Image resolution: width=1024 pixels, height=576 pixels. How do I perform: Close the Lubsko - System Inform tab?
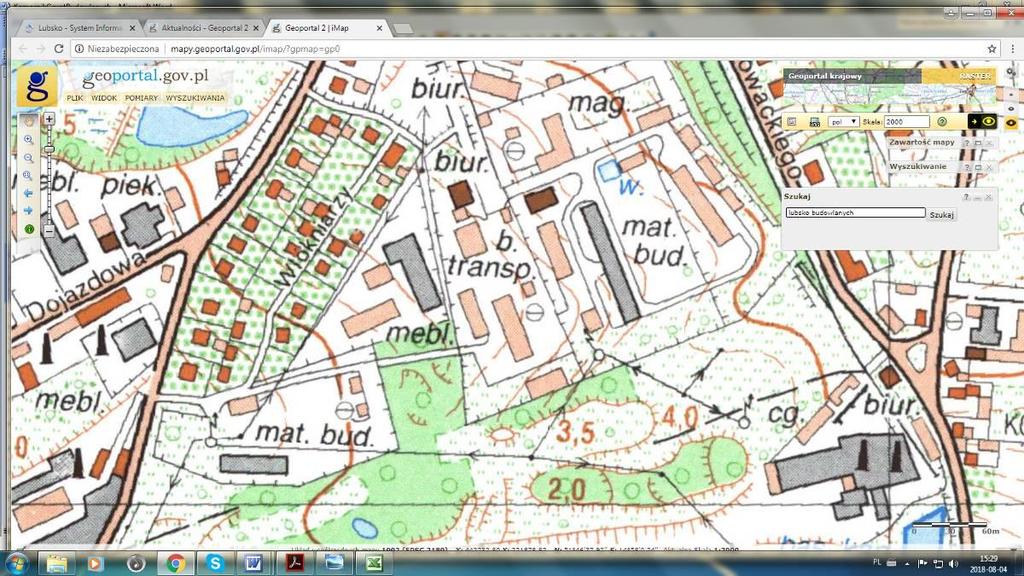pyautogui.click(x=133, y=28)
